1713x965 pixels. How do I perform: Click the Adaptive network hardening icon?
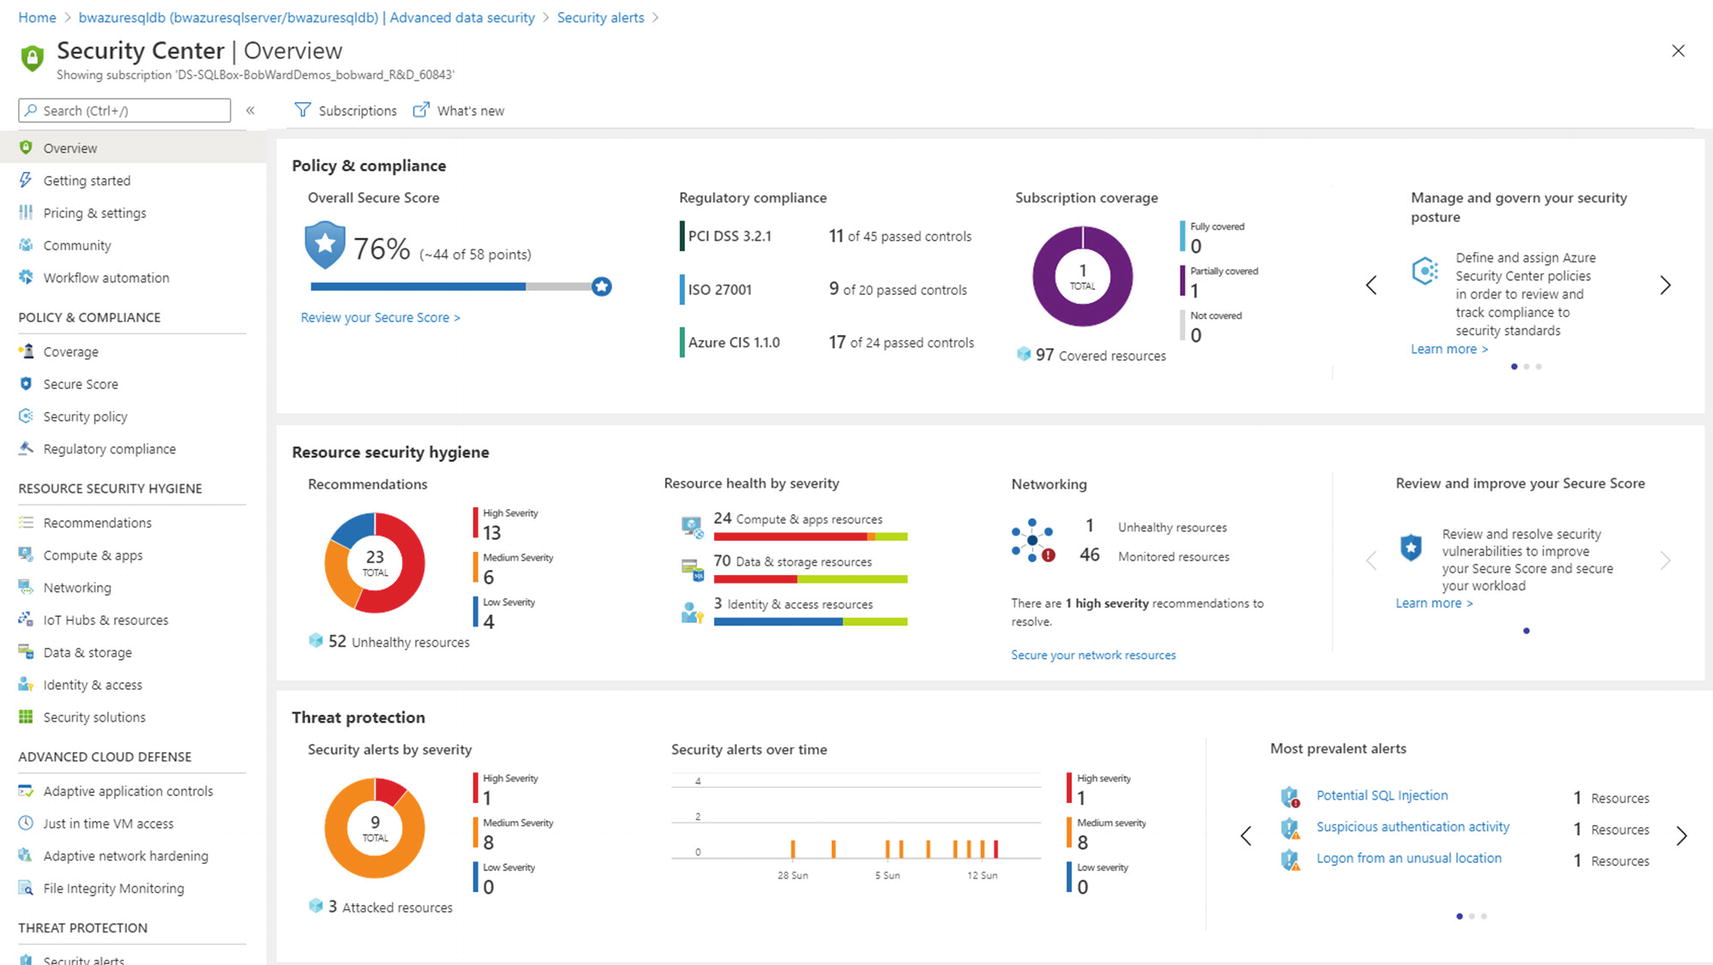click(x=26, y=855)
